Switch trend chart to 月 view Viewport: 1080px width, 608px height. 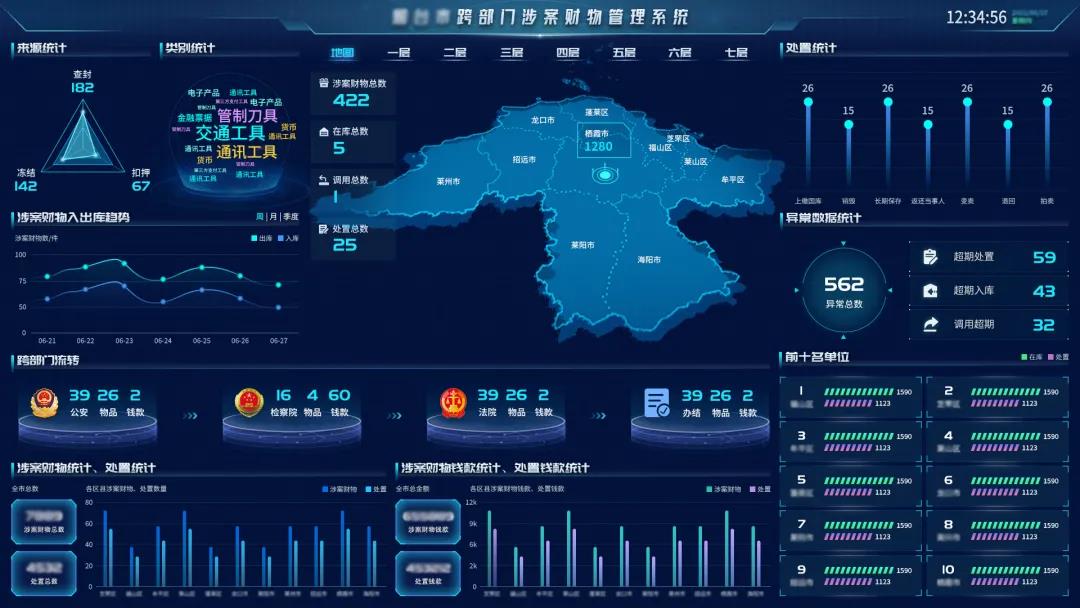click(273, 216)
